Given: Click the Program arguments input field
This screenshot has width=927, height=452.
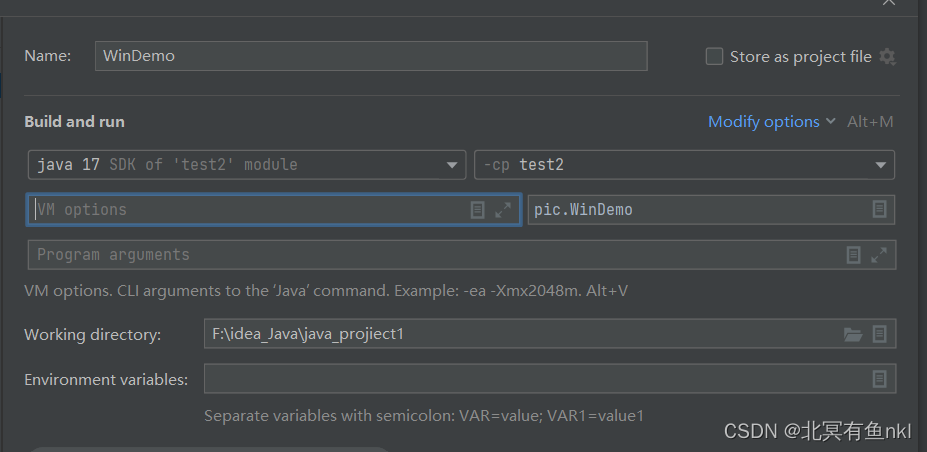Looking at the screenshot, I should 430,255.
